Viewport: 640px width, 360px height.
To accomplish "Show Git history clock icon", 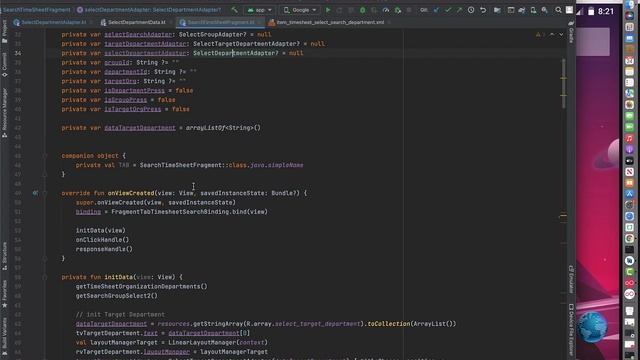I will (471, 10).
